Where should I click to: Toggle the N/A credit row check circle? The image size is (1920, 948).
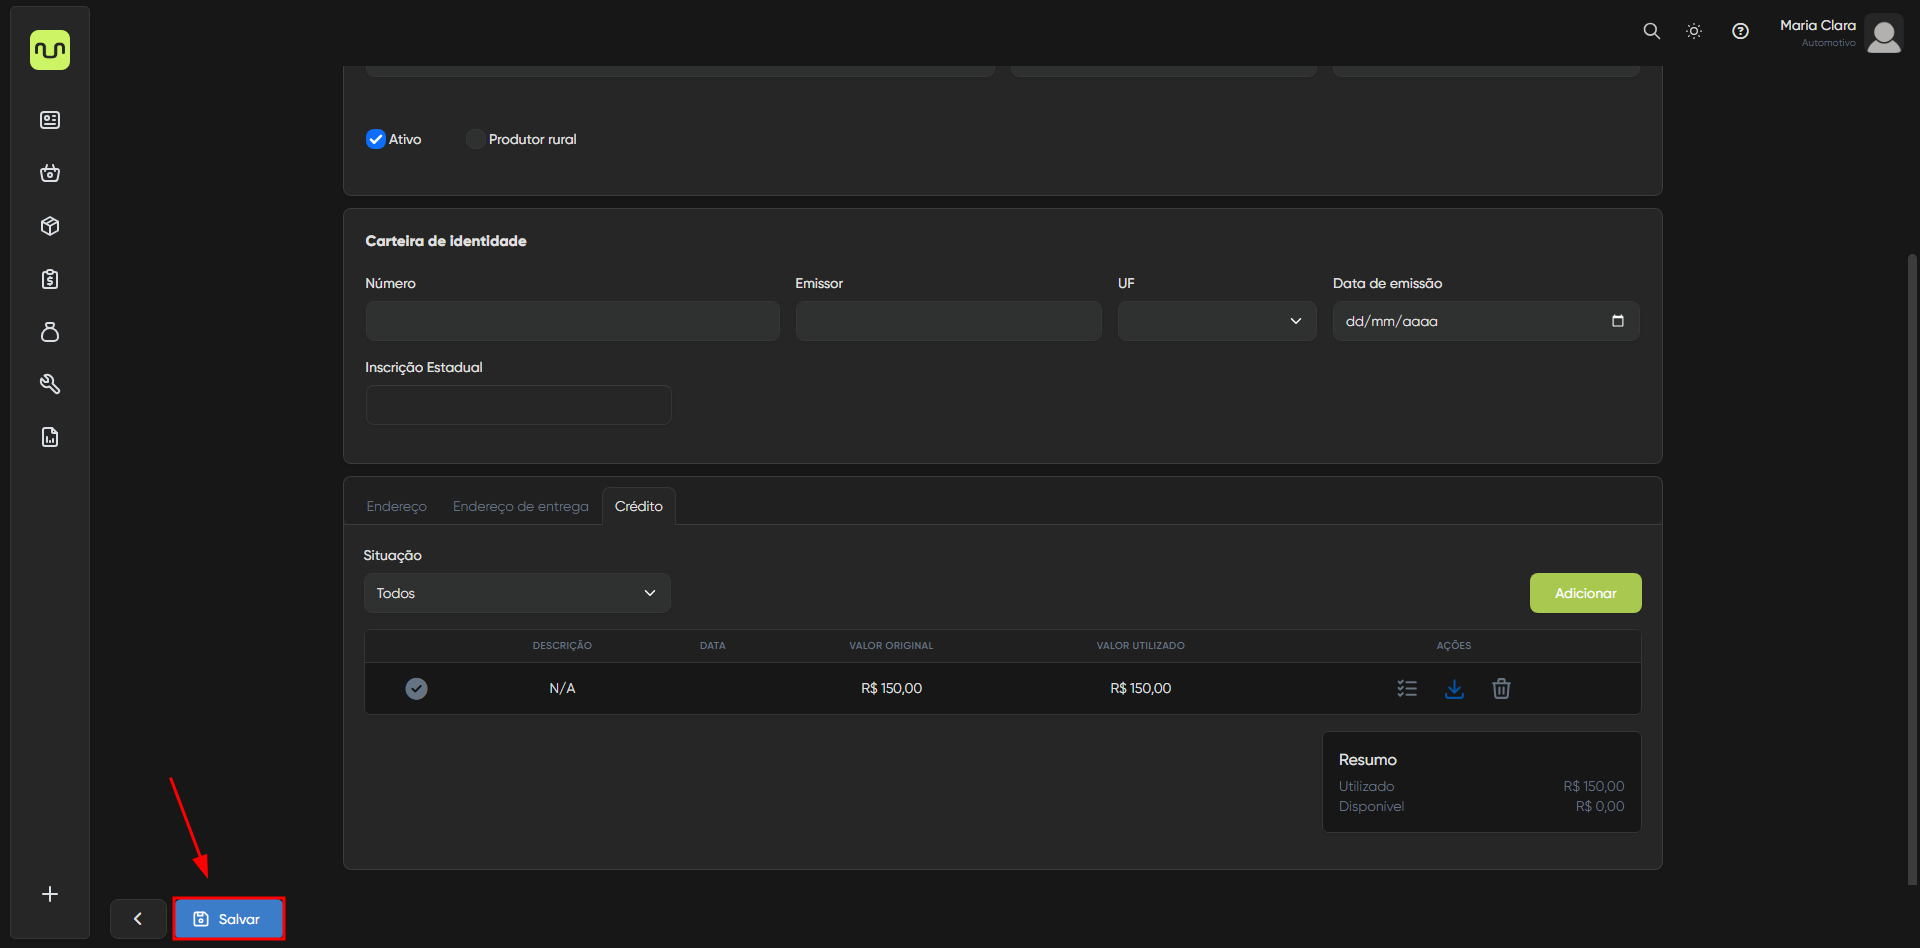416,688
